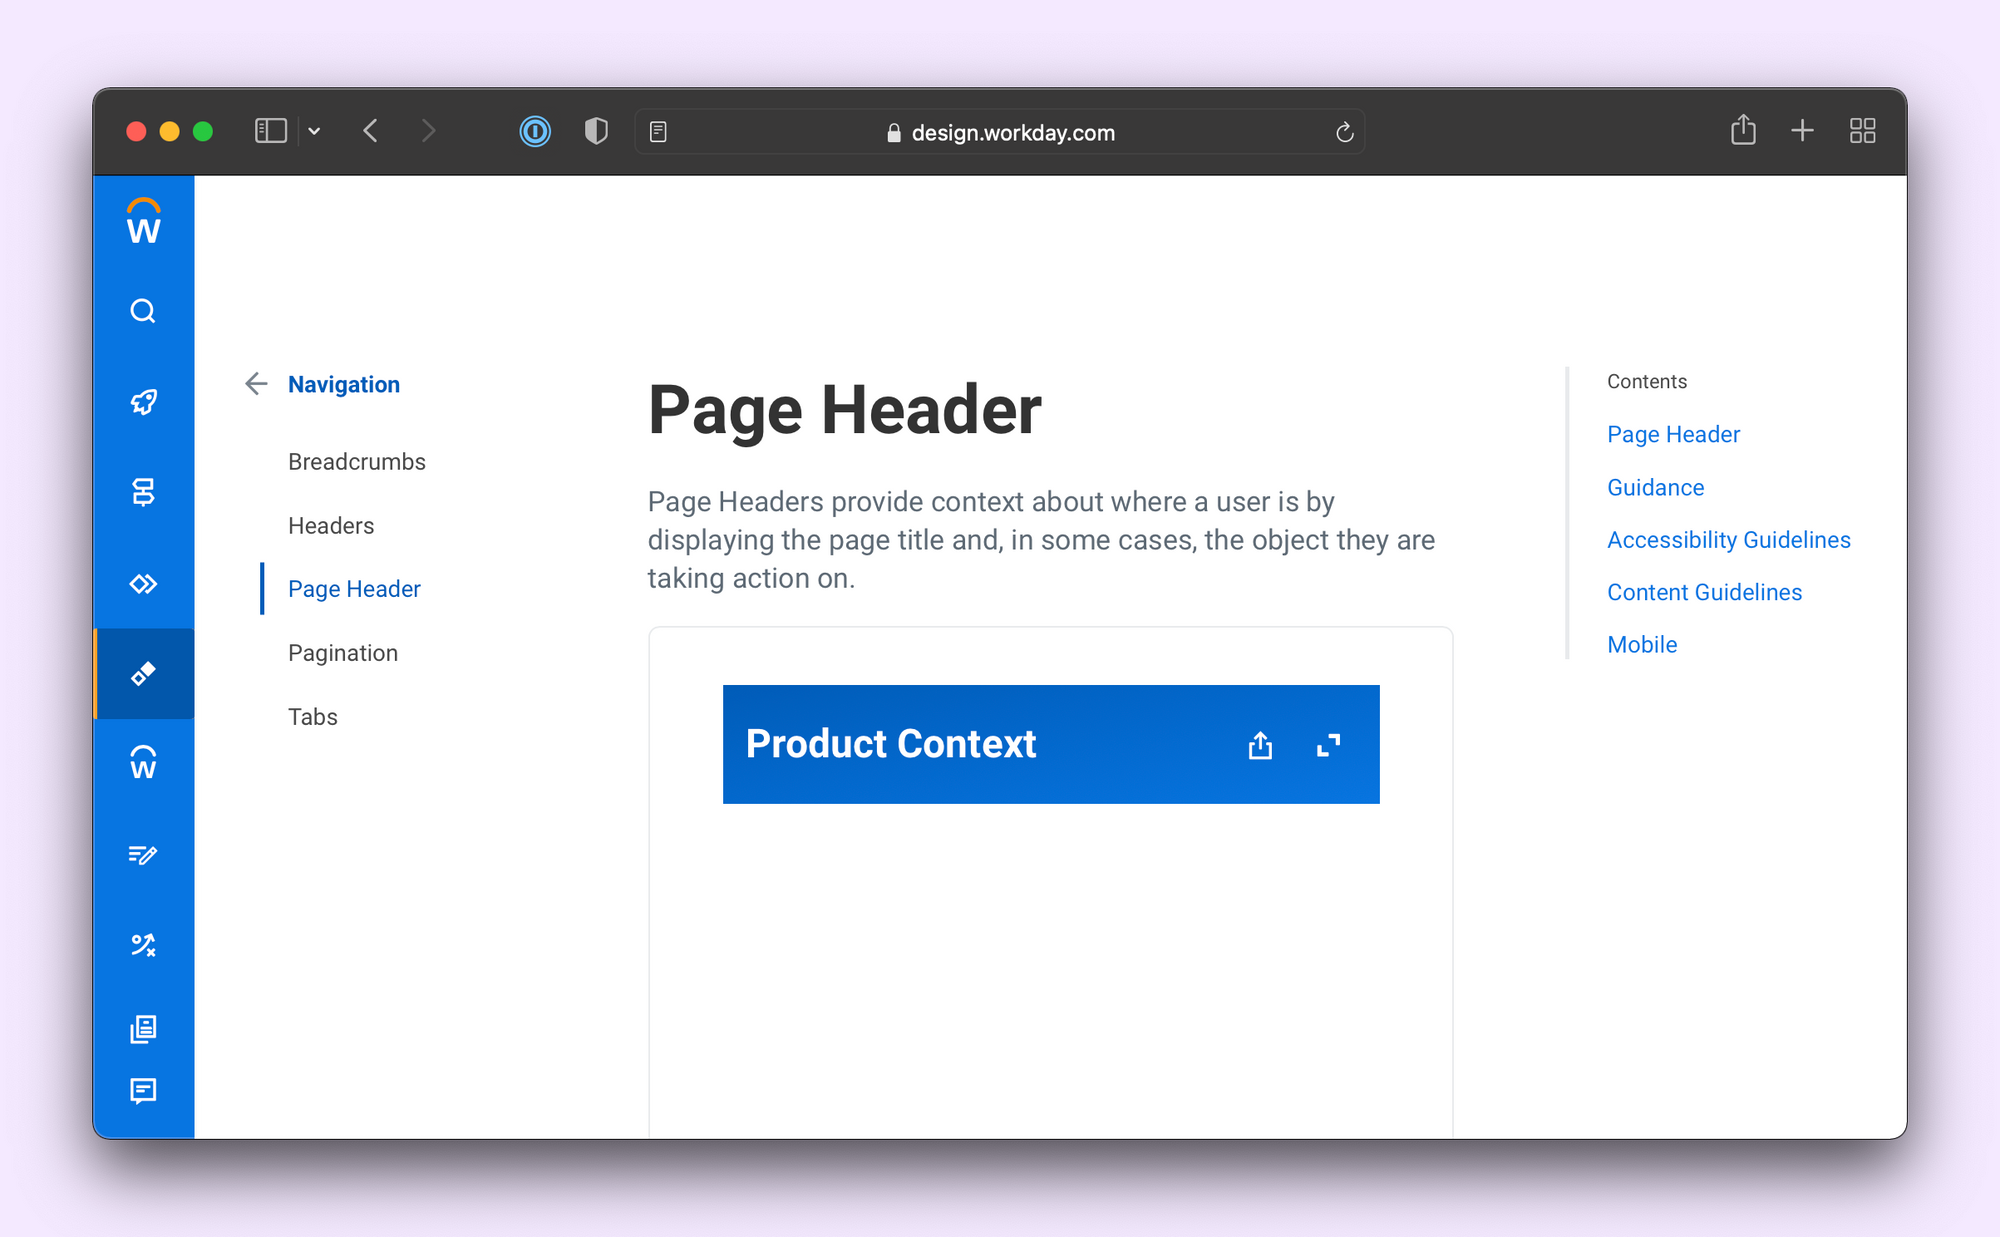This screenshot has height=1237, width=2000.
Task: Click the double diamond tokens icon
Action: click(143, 583)
